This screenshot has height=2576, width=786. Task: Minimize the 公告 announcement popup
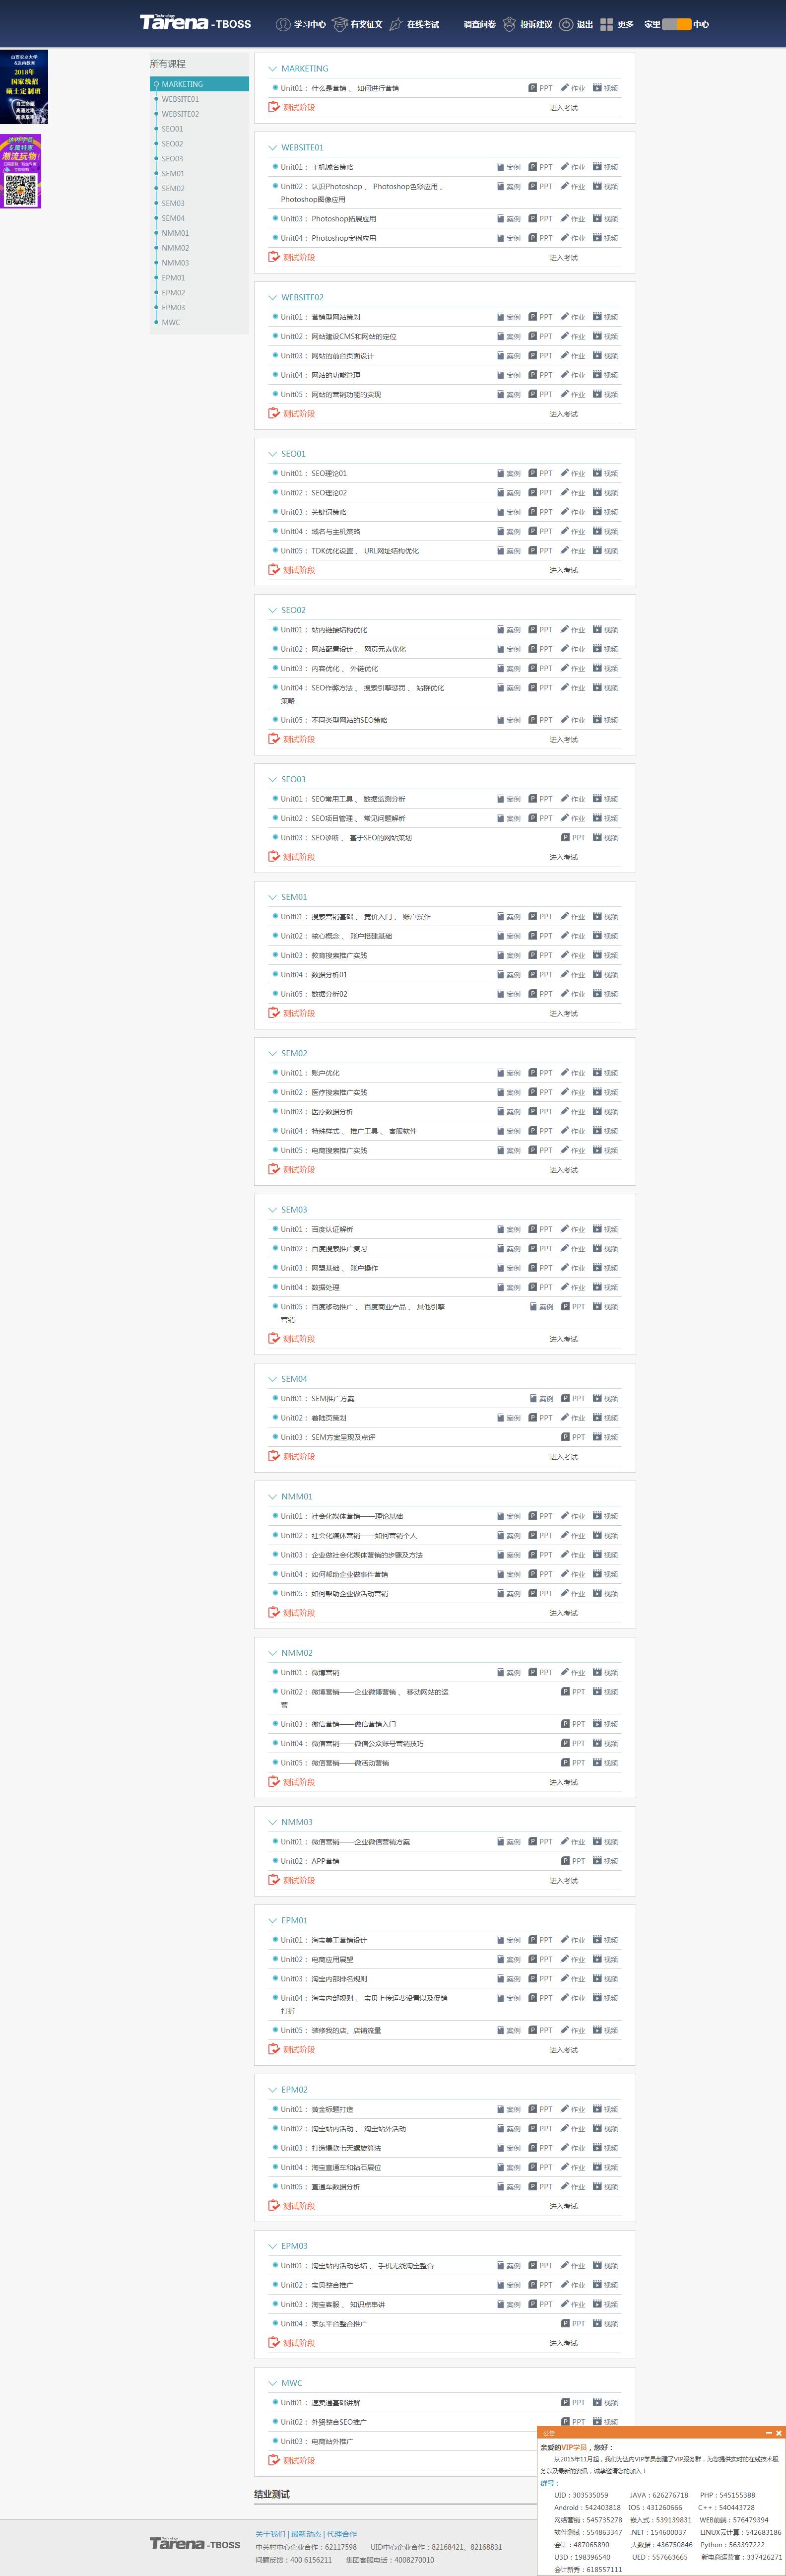tap(768, 2432)
